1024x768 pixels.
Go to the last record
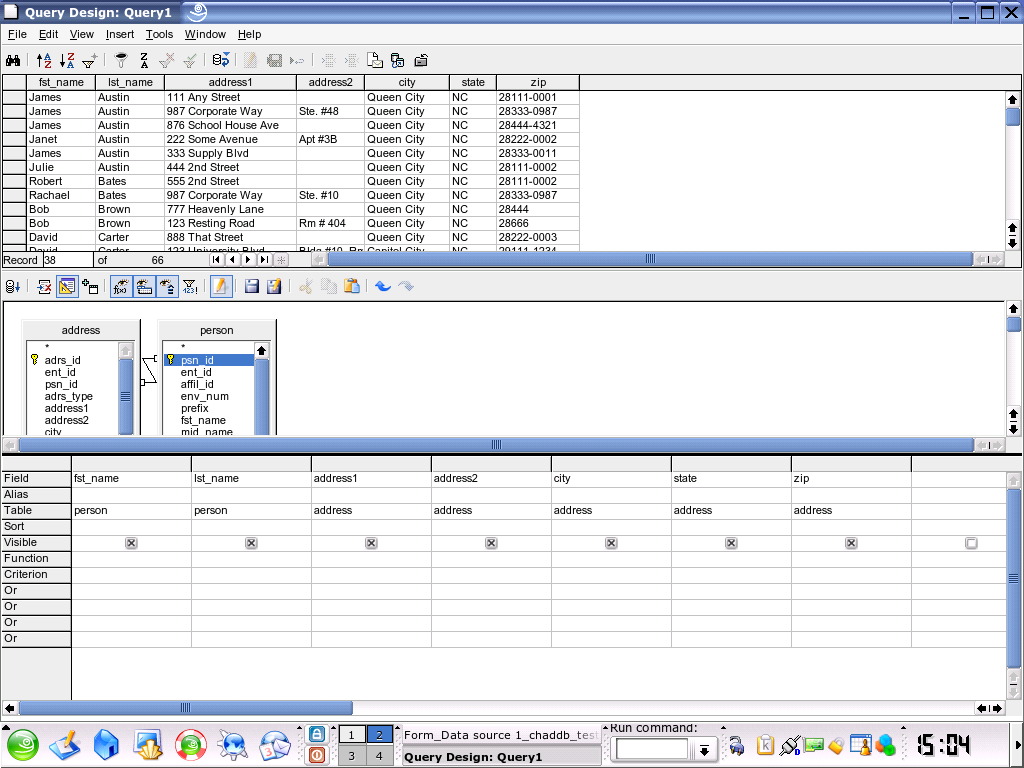[264, 260]
